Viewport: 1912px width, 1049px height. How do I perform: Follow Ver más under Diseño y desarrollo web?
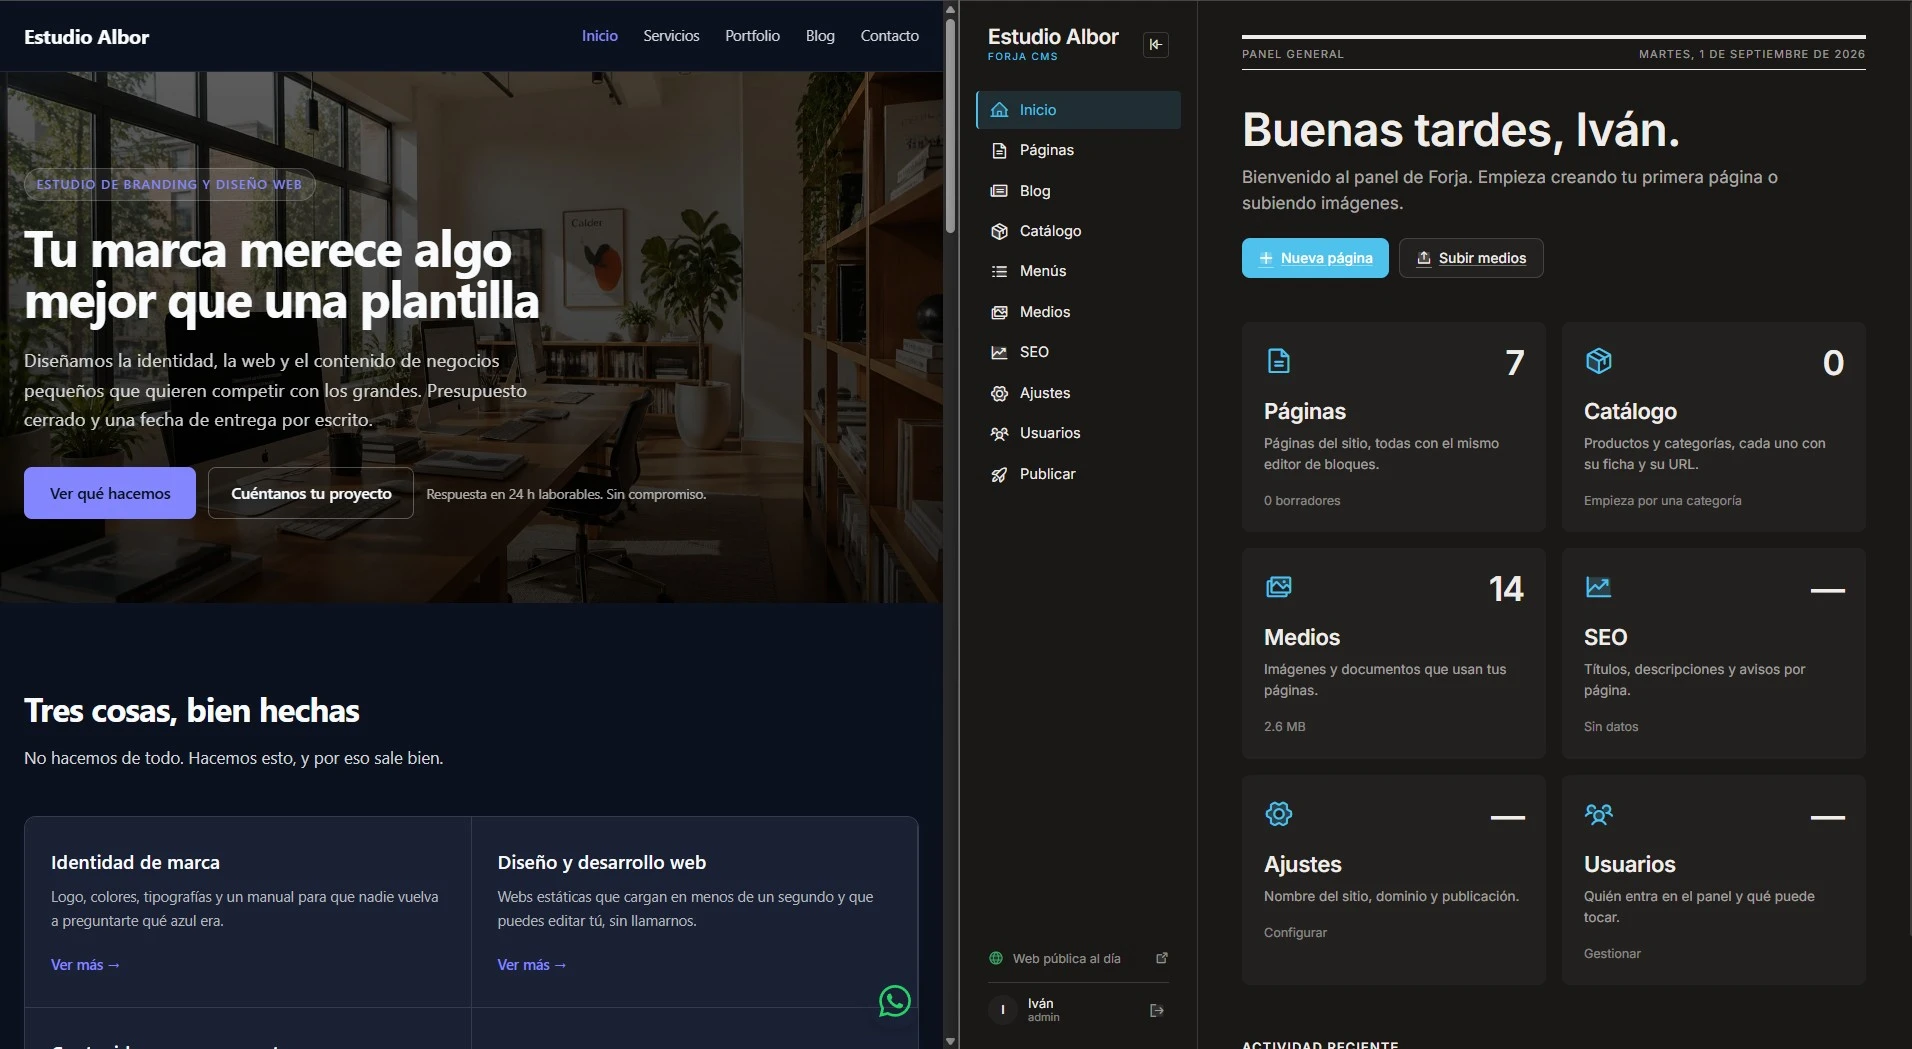(x=532, y=965)
